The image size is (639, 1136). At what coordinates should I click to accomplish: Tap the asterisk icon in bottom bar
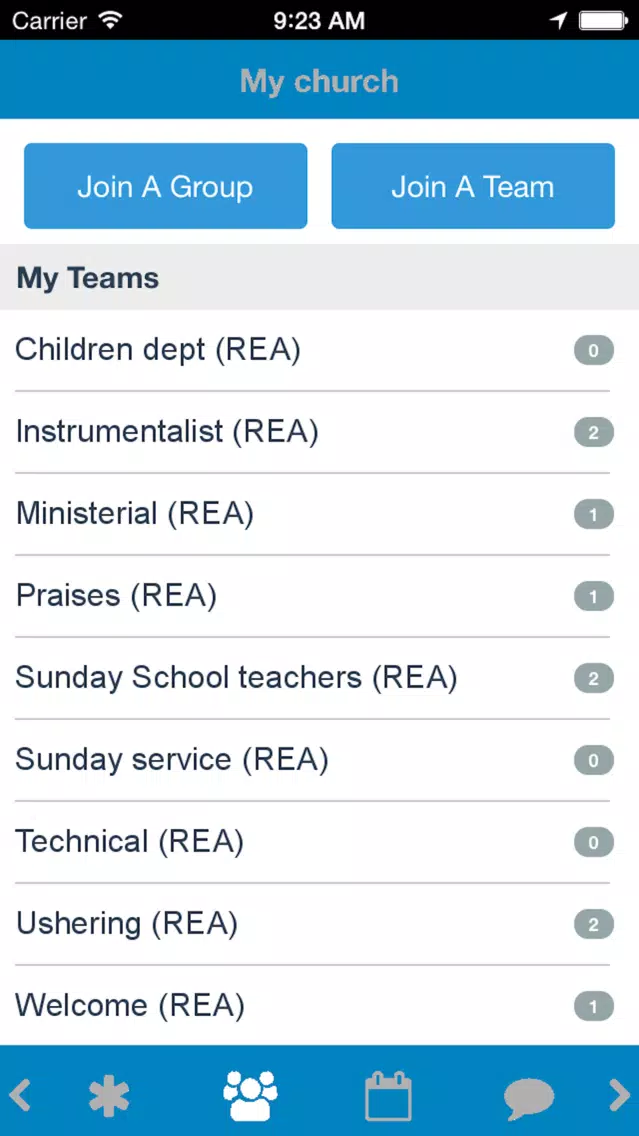point(109,1097)
